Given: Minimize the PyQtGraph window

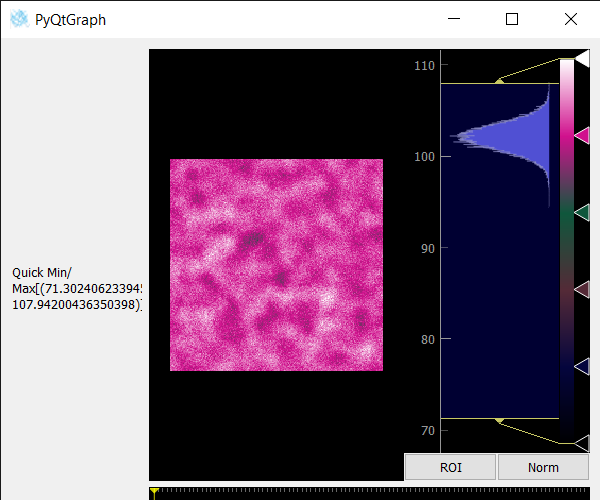Looking at the screenshot, I should click(454, 19).
